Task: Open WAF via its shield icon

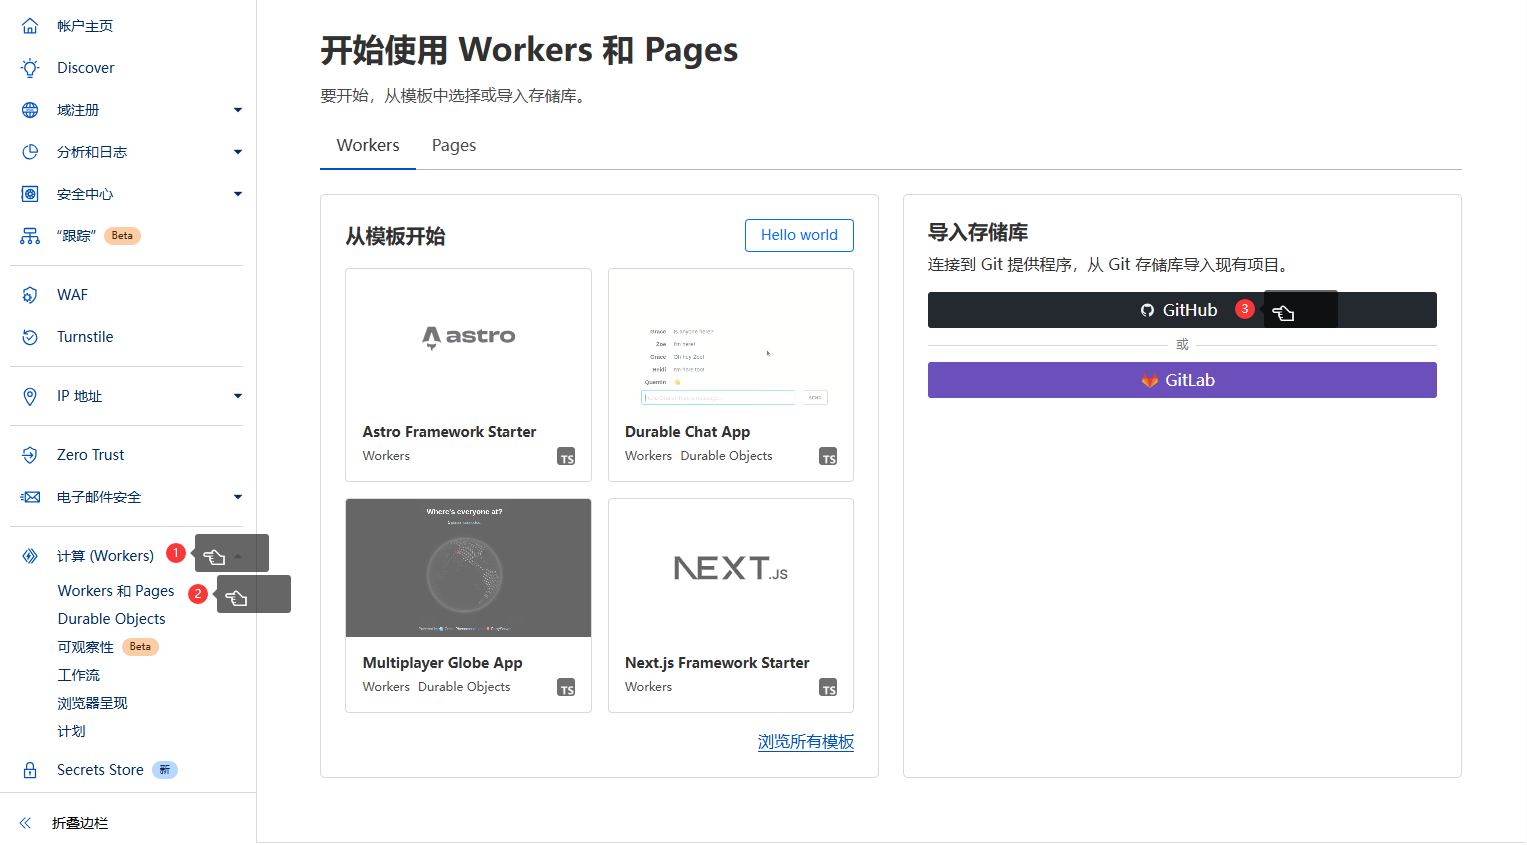Action: point(29,294)
